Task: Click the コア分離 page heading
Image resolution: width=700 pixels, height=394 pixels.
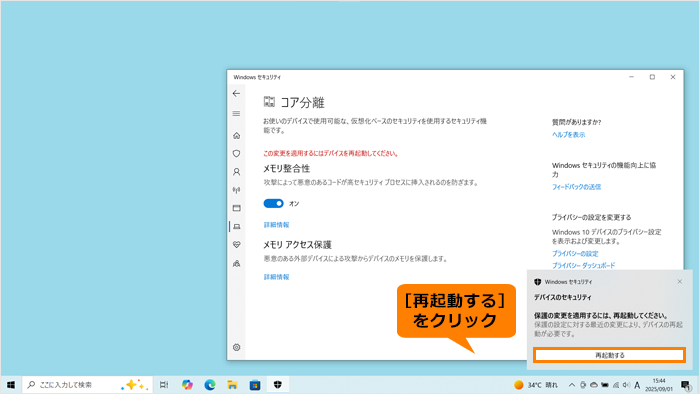Action: point(302,103)
